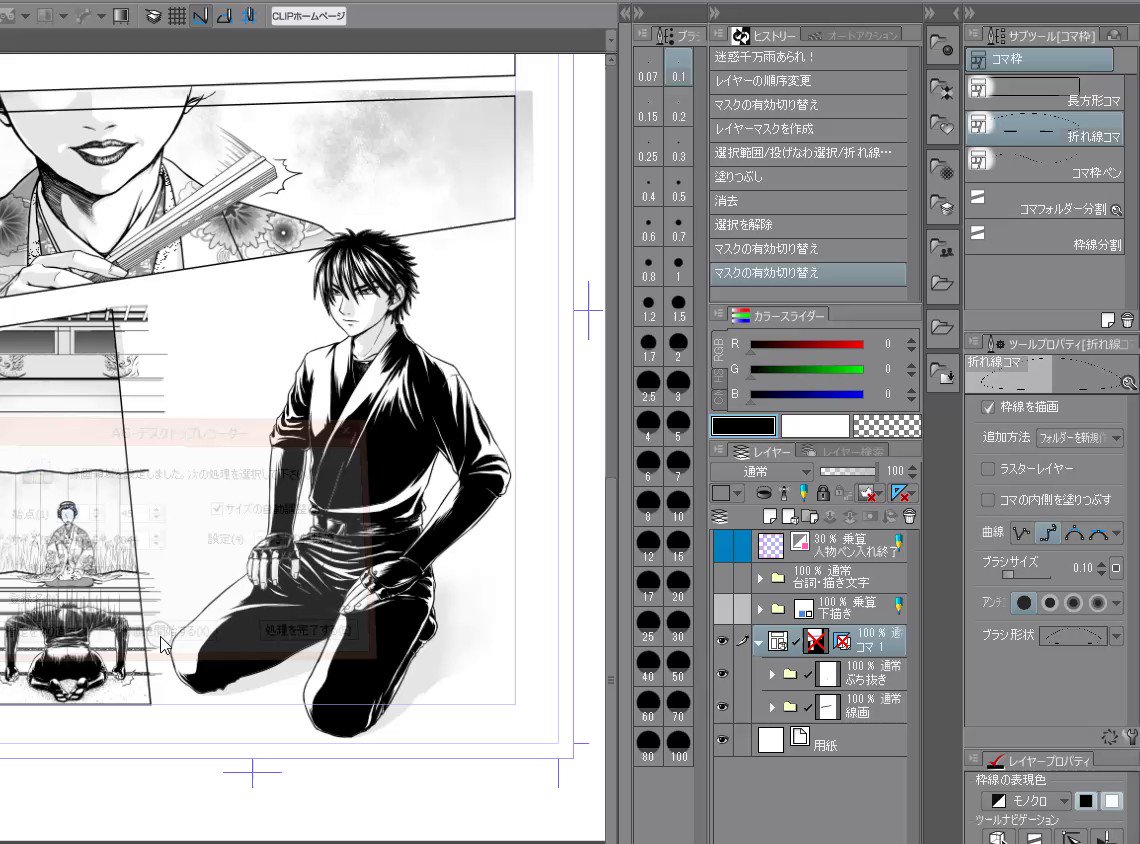Viewport: 1140px width, 844px height.
Task: Select the 人物ペン入れ終了 layer
Action: (x=829, y=546)
